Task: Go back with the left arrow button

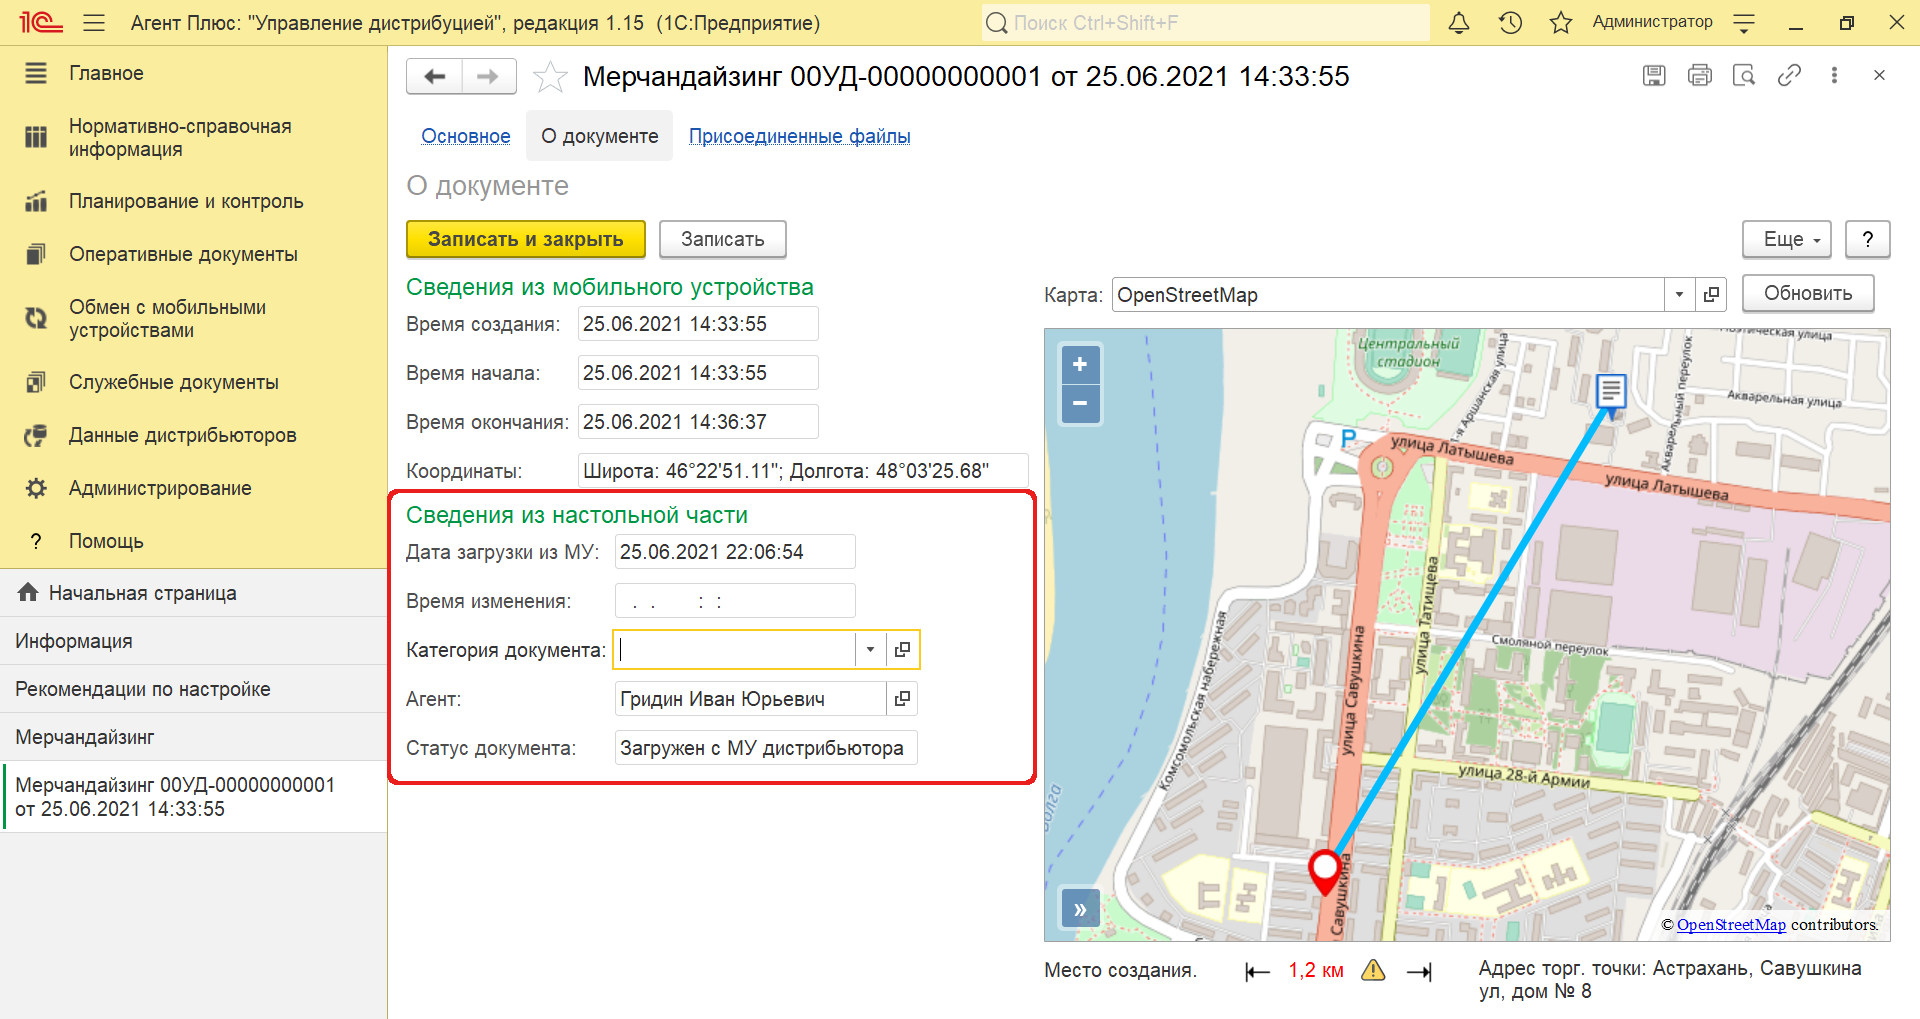Action: pyautogui.click(x=434, y=76)
